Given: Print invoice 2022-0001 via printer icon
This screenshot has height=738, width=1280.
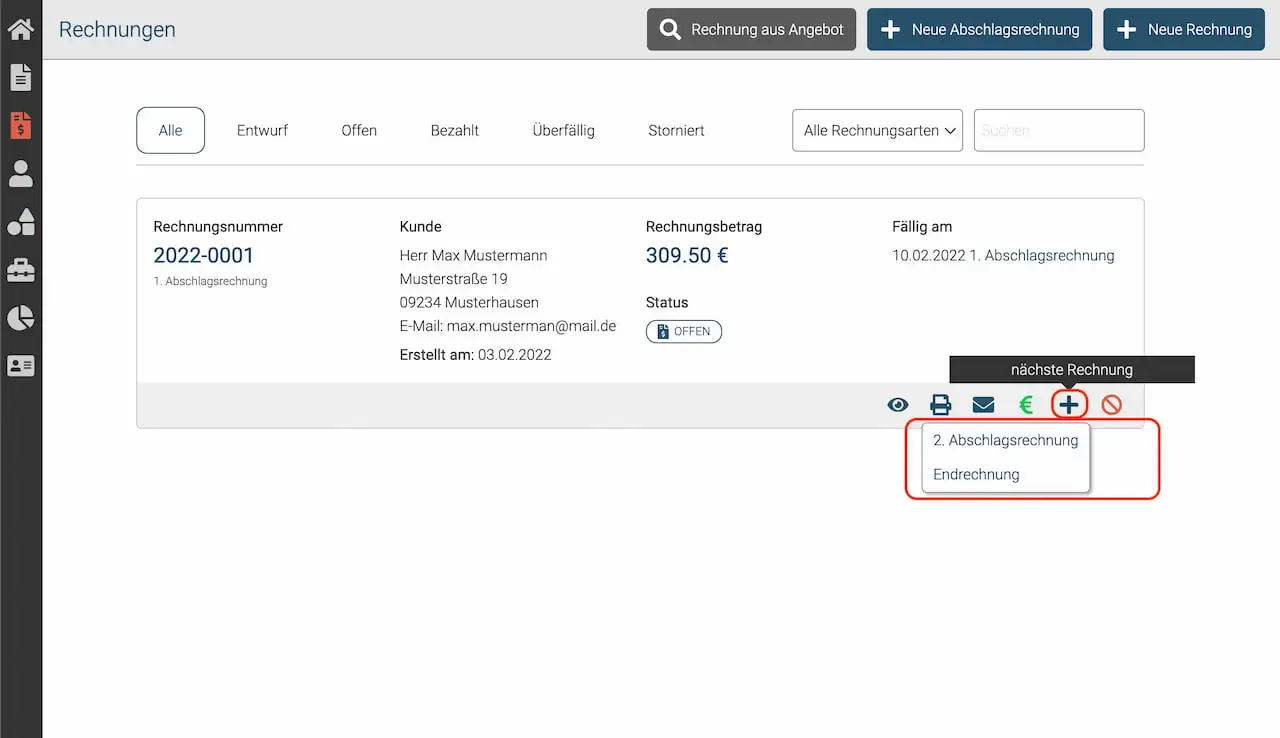Looking at the screenshot, I should (941, 405).
